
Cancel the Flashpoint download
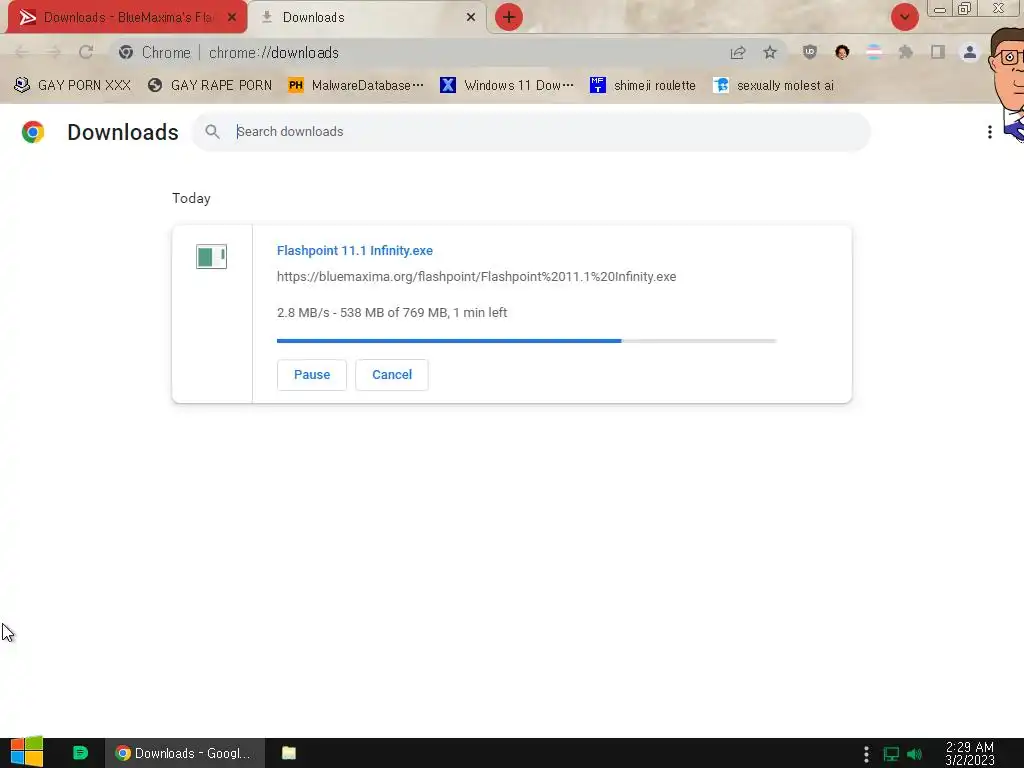392,375
